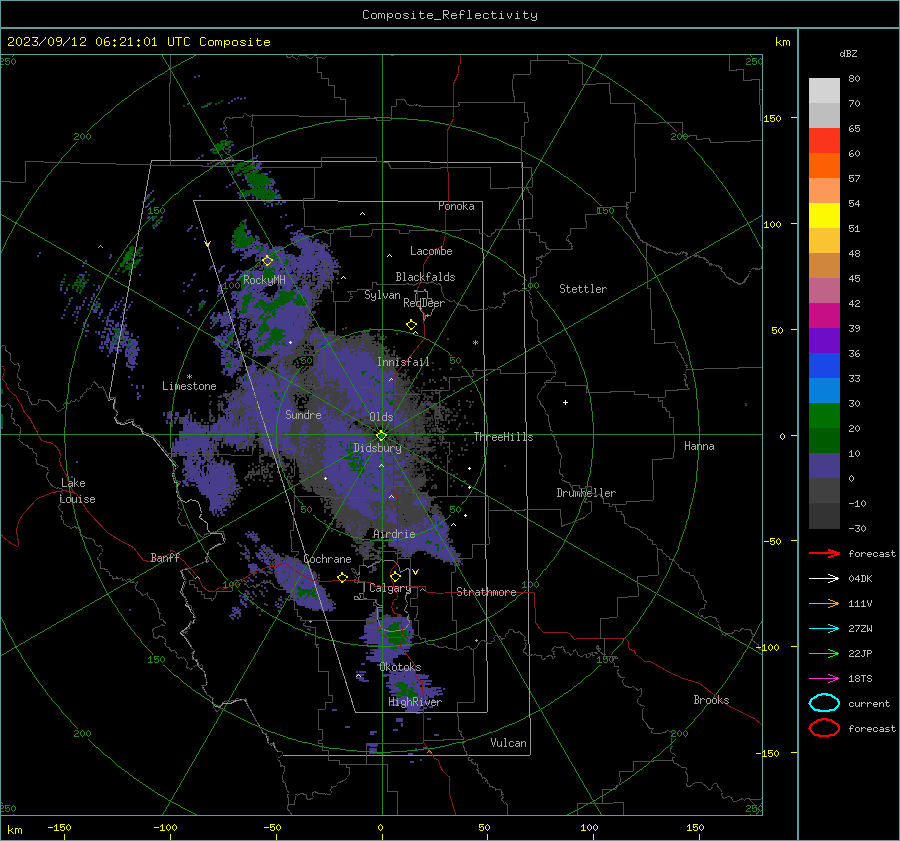The width and height of the screenshot is (900, 841).
Task: Click the blue 36 dBZ color swatch
Action: click(824, 365)
